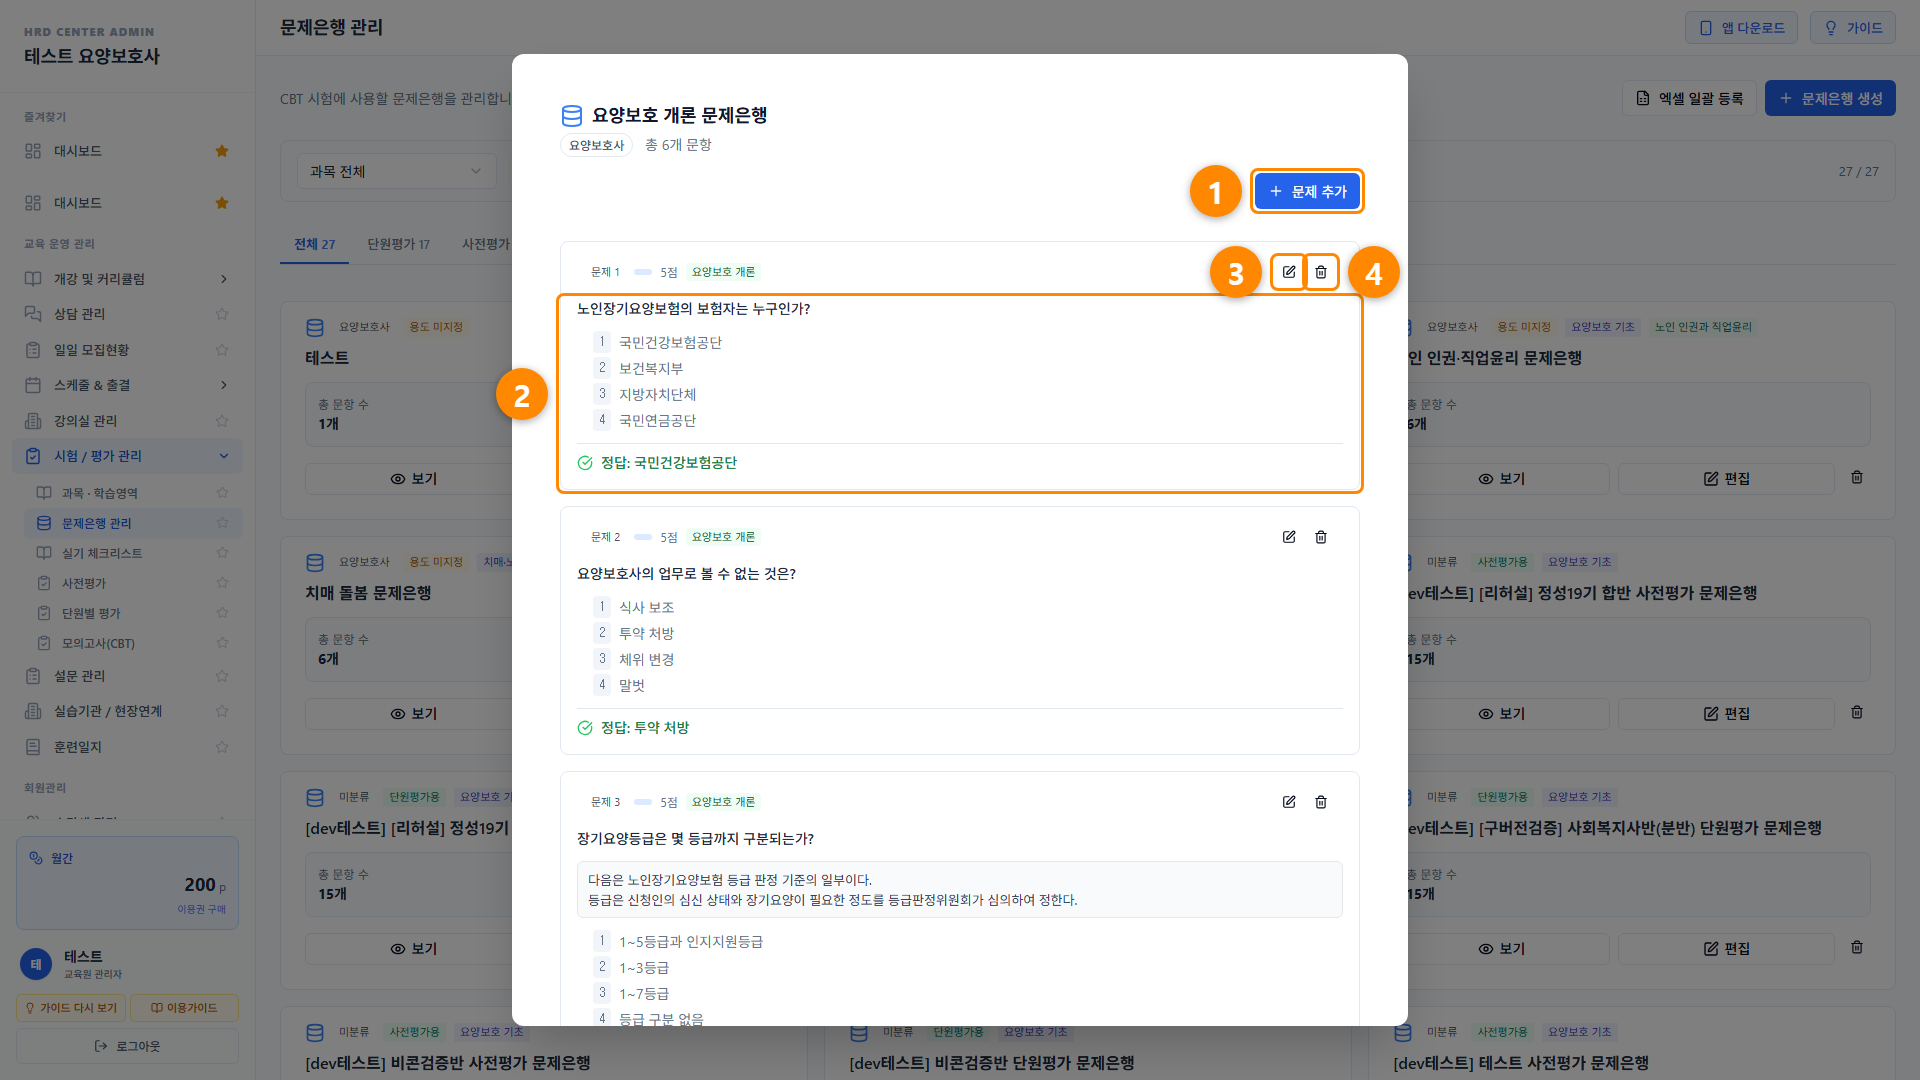Unfavorite the first 대시보드 star
The width and height of the screenshot is (1920, 1080).
point(222,151)
